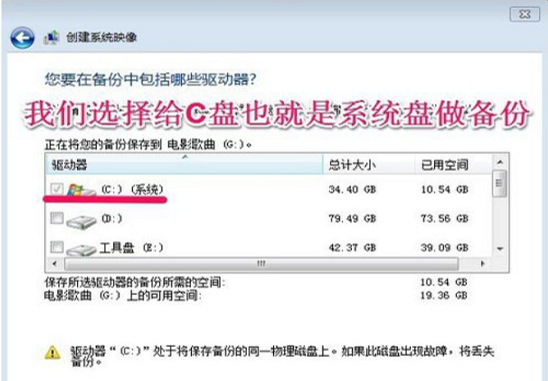The image size is (548, 381).
Task: Click the 您要在备份中包括哪些驱动器 heading
Action: coord(150,80)
